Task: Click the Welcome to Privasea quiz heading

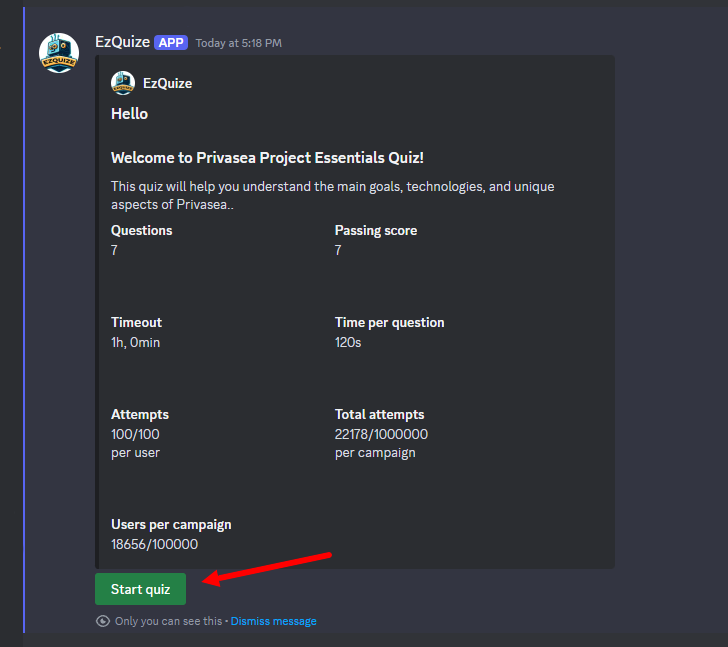Action: (267, 158)
